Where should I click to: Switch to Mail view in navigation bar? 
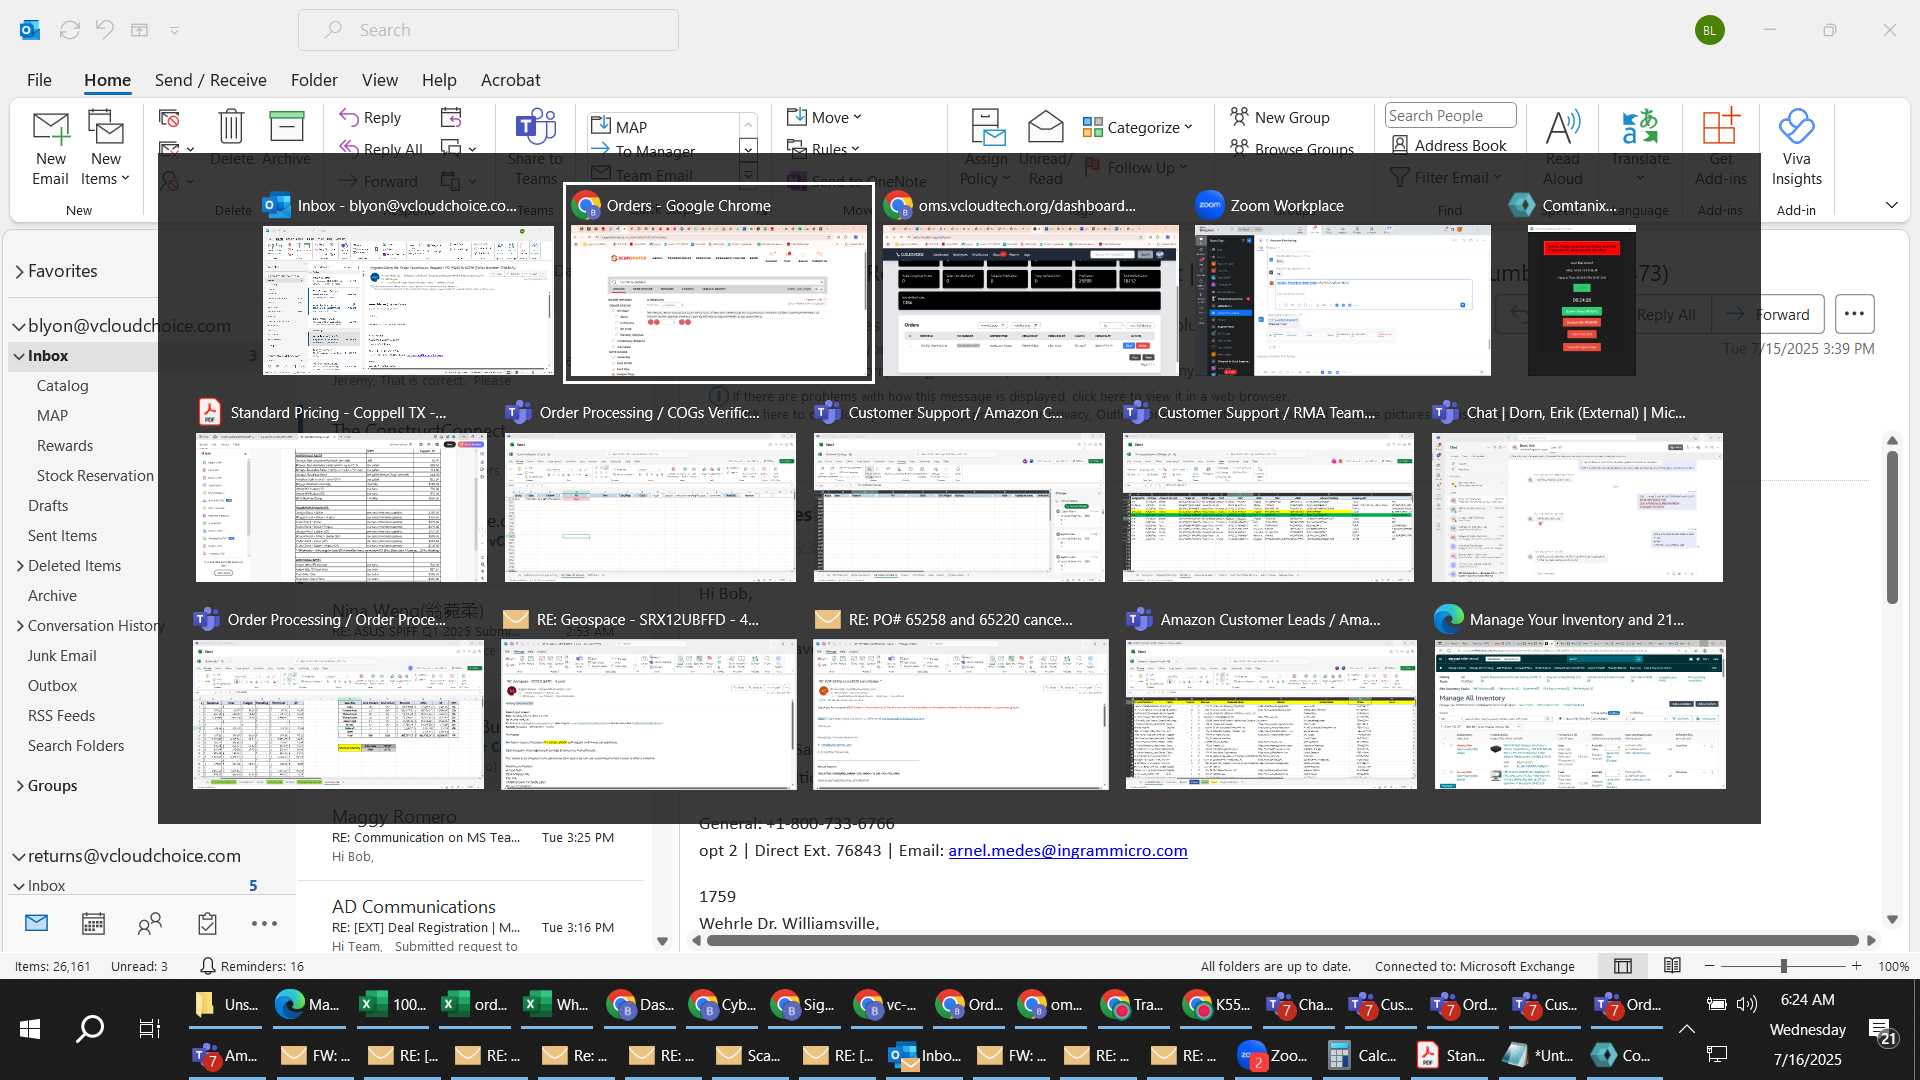(x=36, y=923)
